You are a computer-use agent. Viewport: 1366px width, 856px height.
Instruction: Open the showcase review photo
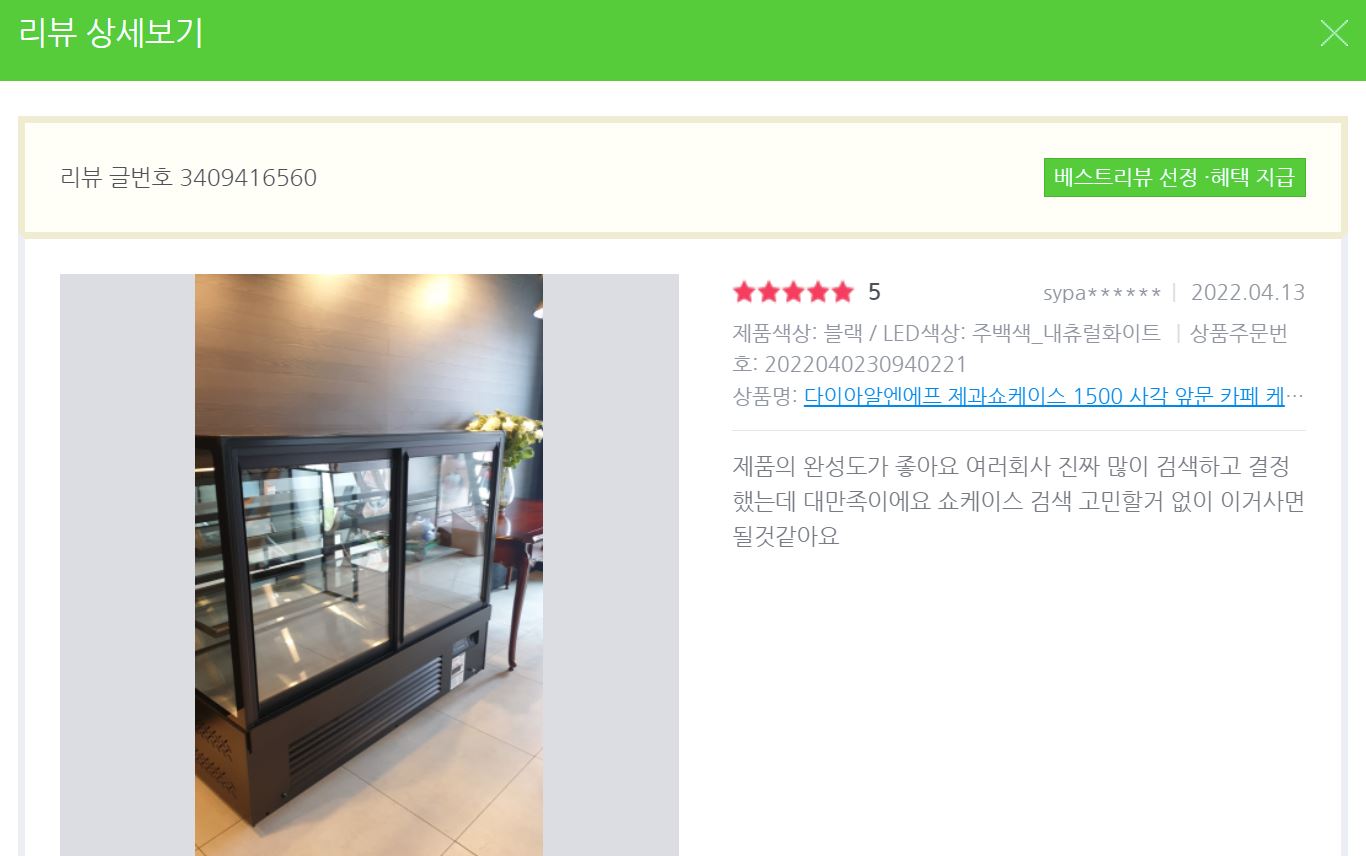pos(369,565)
